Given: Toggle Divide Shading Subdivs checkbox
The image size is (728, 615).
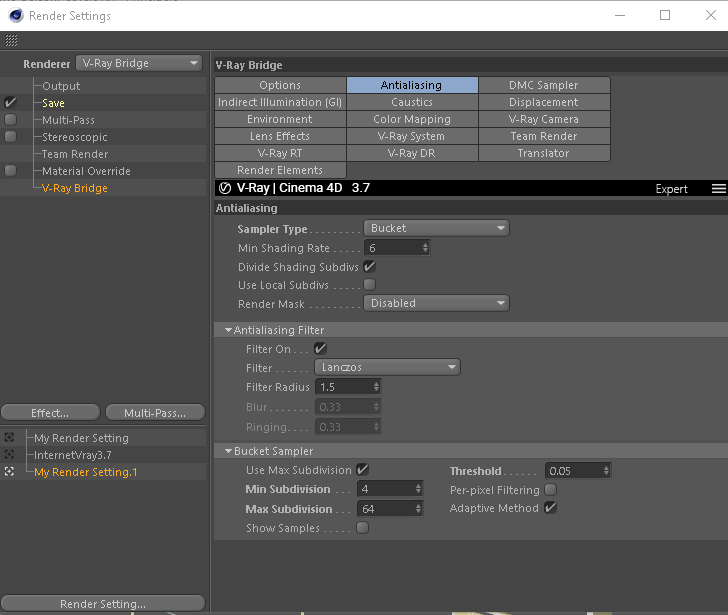Looking at the screenshot, I should (x=370, y=266).
